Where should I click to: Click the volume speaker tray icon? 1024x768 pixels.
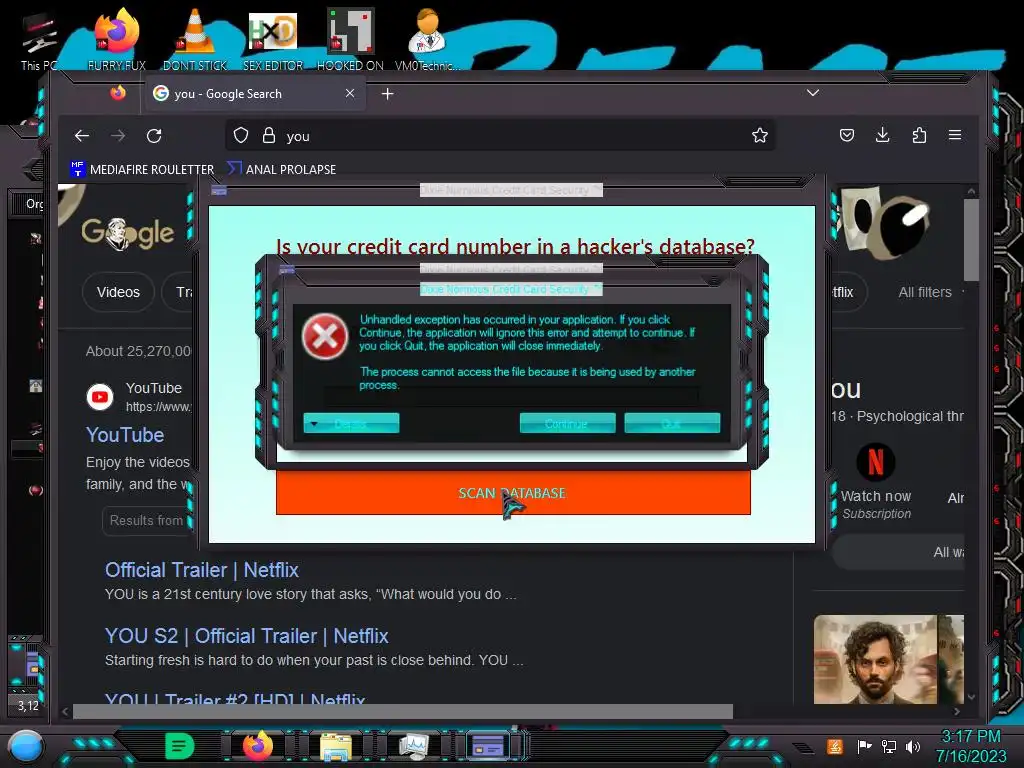click(913, 746)
